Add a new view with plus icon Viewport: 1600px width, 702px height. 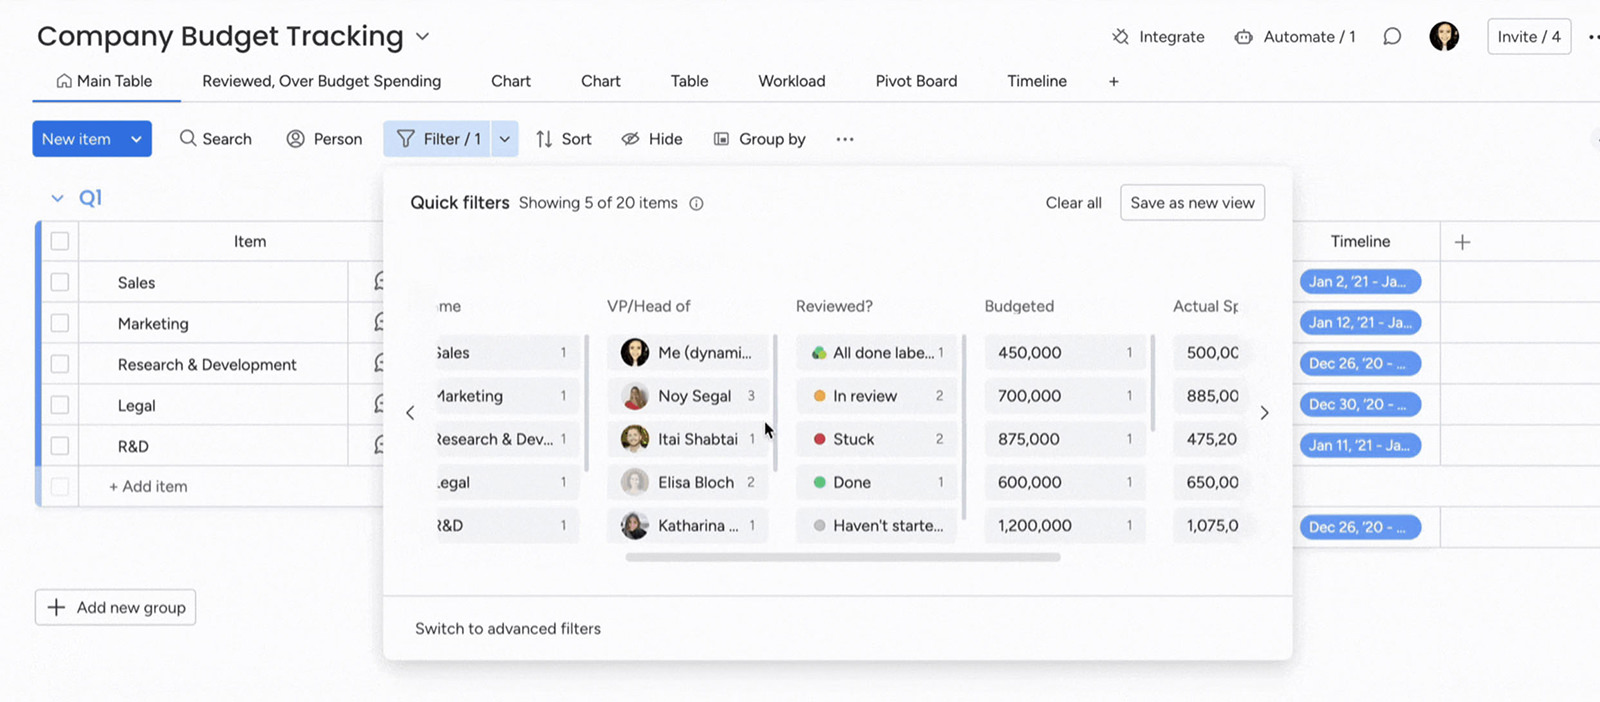[1113, 82]
